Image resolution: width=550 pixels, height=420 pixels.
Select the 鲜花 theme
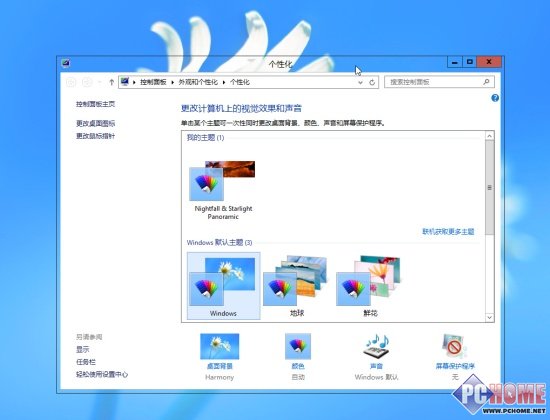(370, 286)
